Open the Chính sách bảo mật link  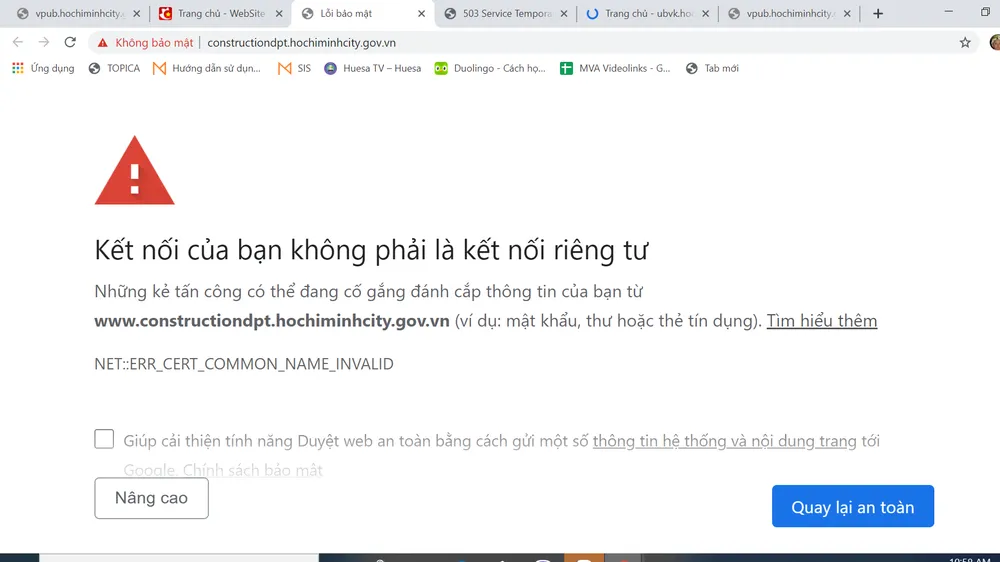pos(253,470)
